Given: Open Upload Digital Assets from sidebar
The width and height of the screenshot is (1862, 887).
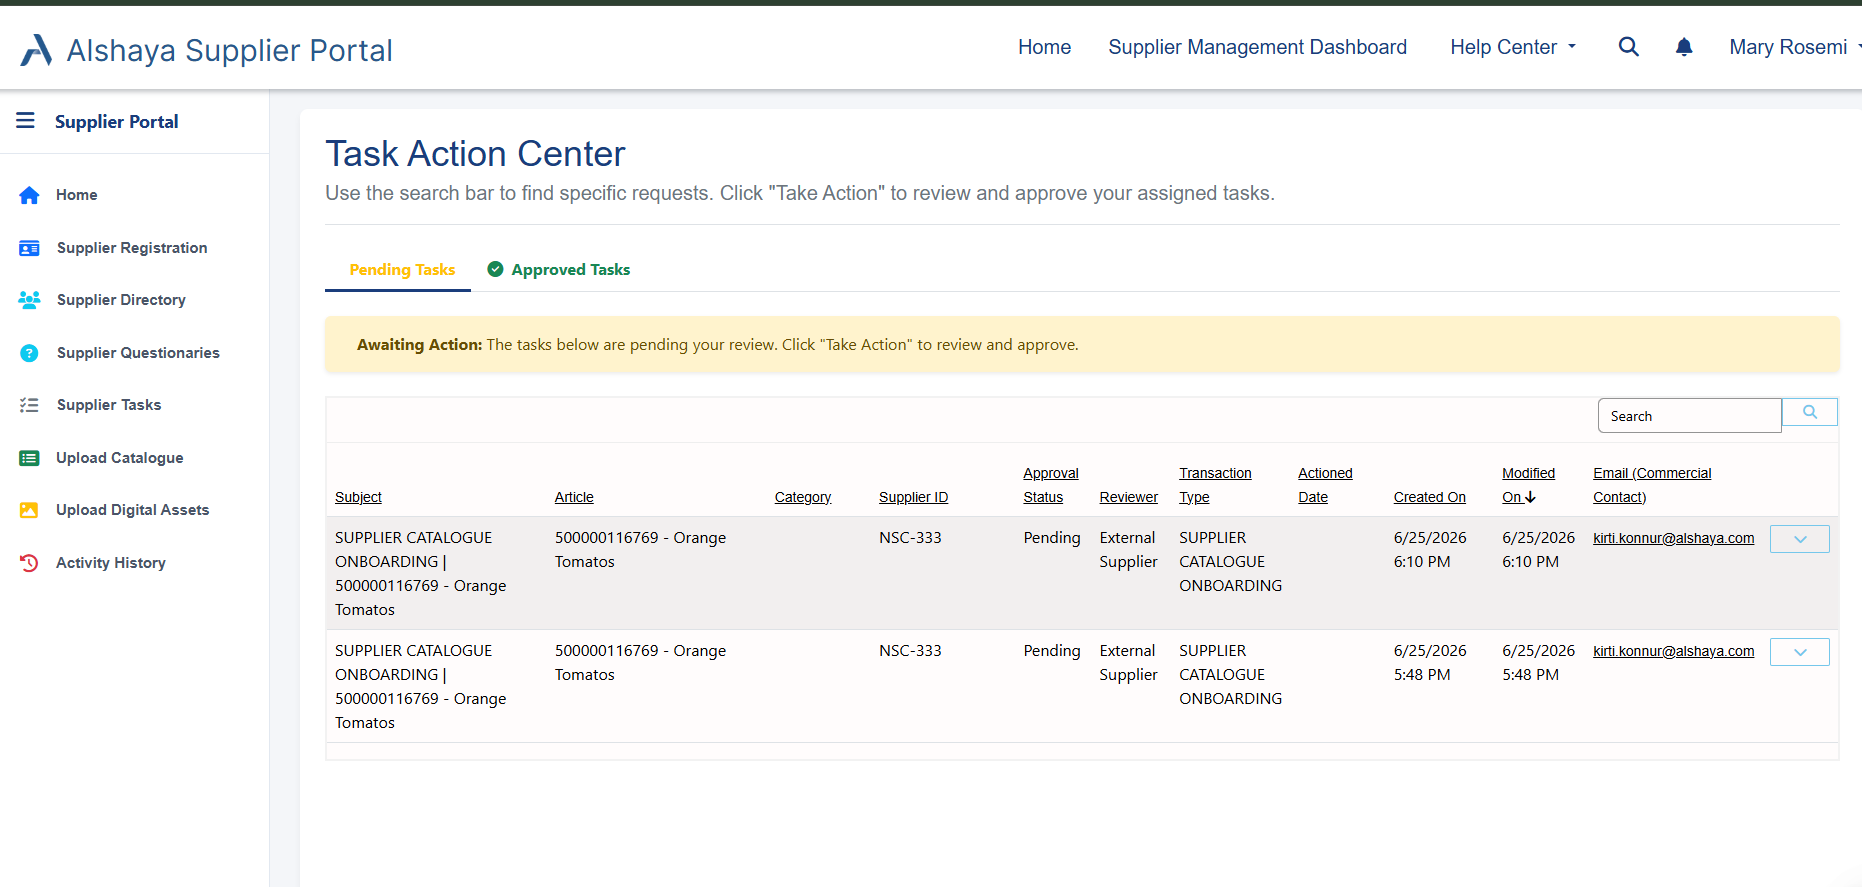Looking at the screenshot, I should pos(133,510).
